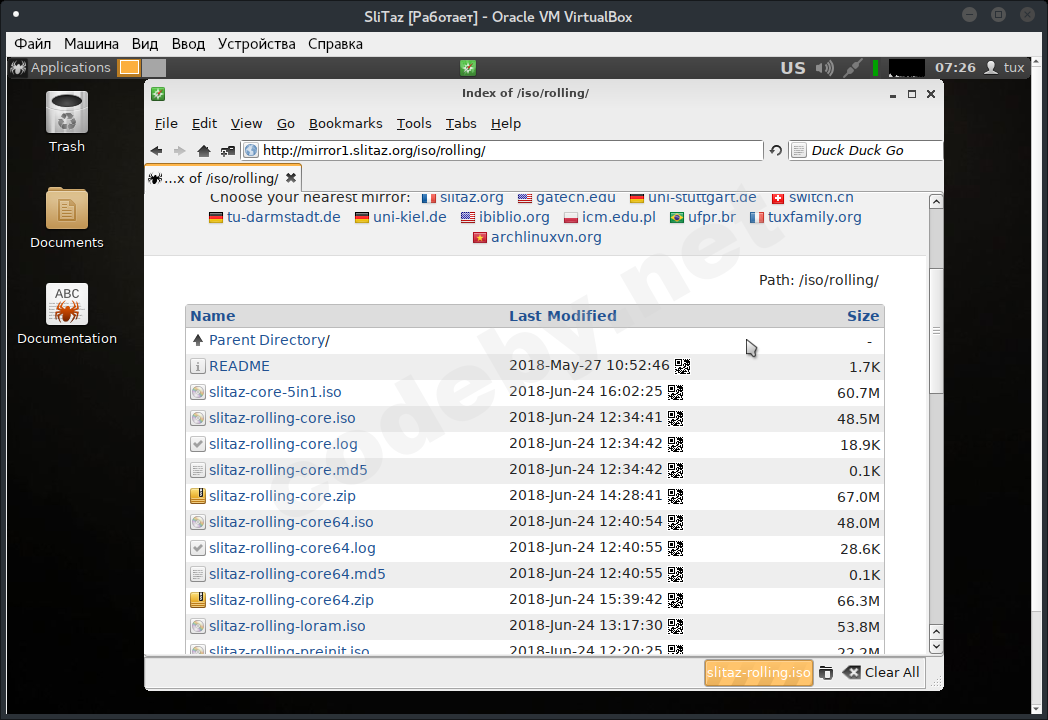Viewport: 1048px width, 720px height.
Task: Open QR code for slitaz-core-5in1.iso
Action: point(675,392)
